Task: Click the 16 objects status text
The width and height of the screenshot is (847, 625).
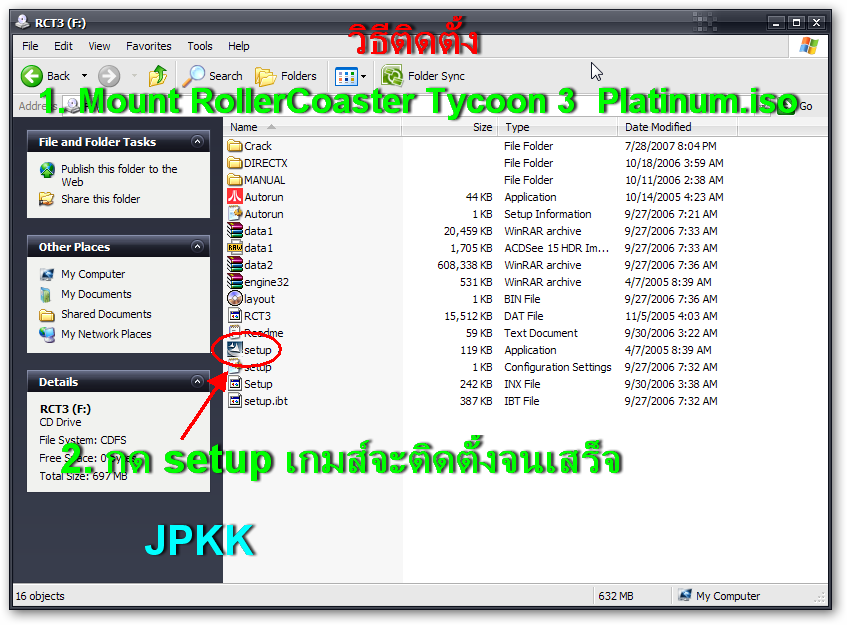Action: pos(40,596)
